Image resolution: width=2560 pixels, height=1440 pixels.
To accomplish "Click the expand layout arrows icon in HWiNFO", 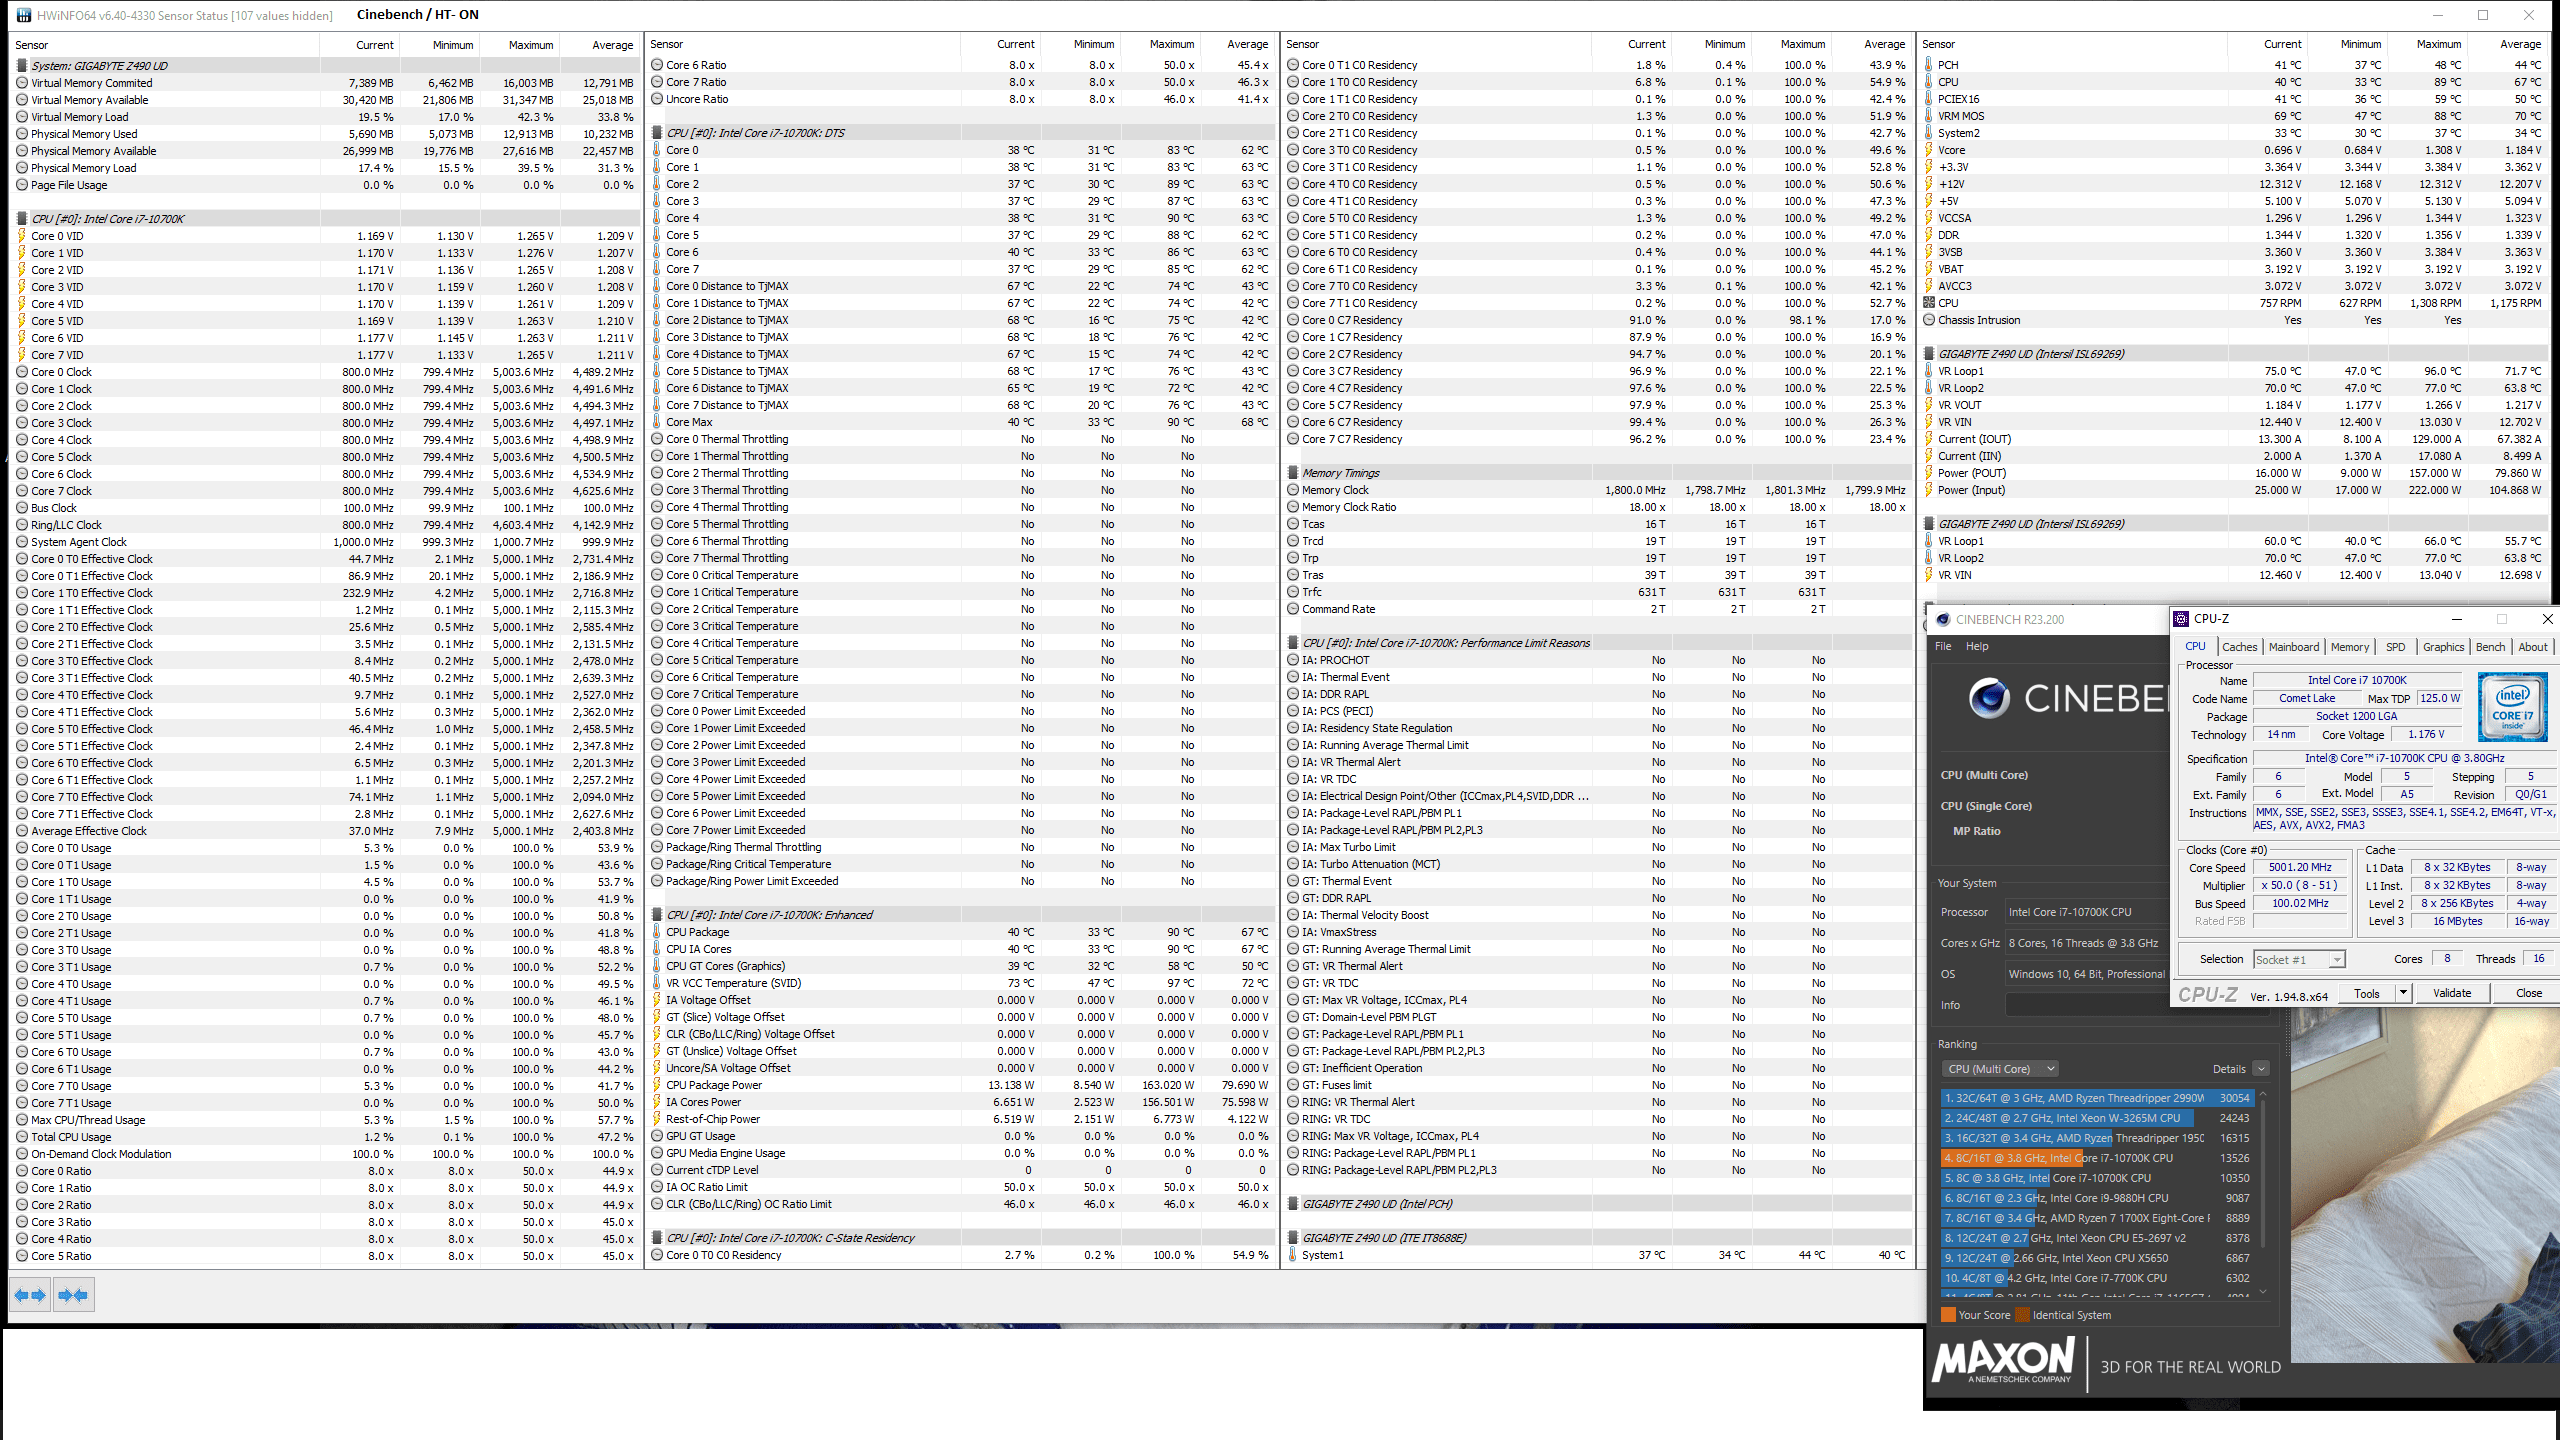I will [x=30, y=1295].
